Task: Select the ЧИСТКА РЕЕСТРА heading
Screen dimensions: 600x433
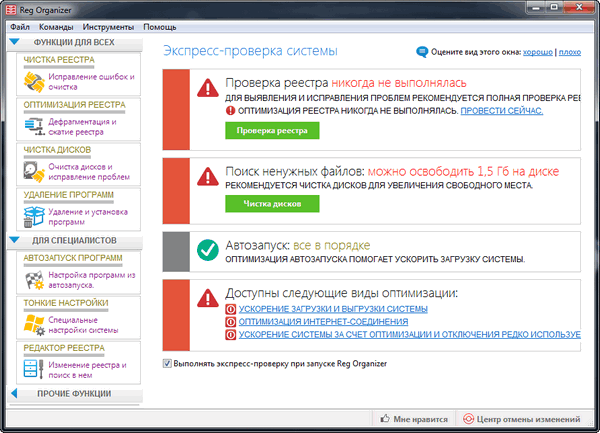Action: [x=59, y=60]
